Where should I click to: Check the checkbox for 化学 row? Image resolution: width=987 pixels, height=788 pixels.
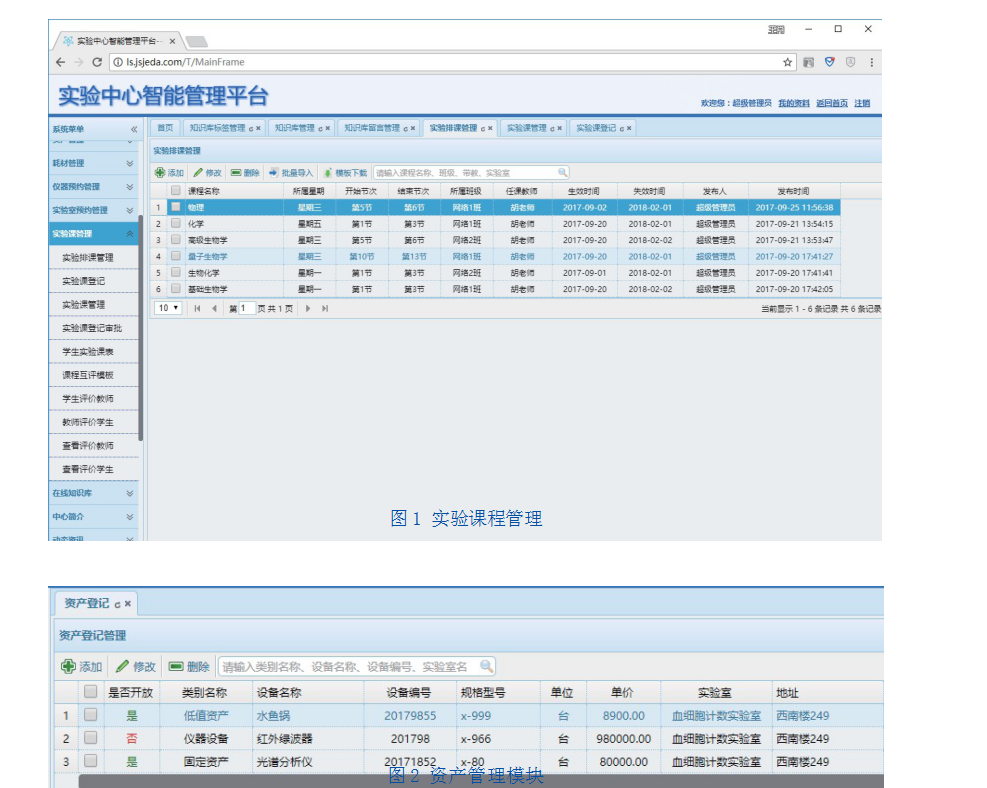point(176,223)
